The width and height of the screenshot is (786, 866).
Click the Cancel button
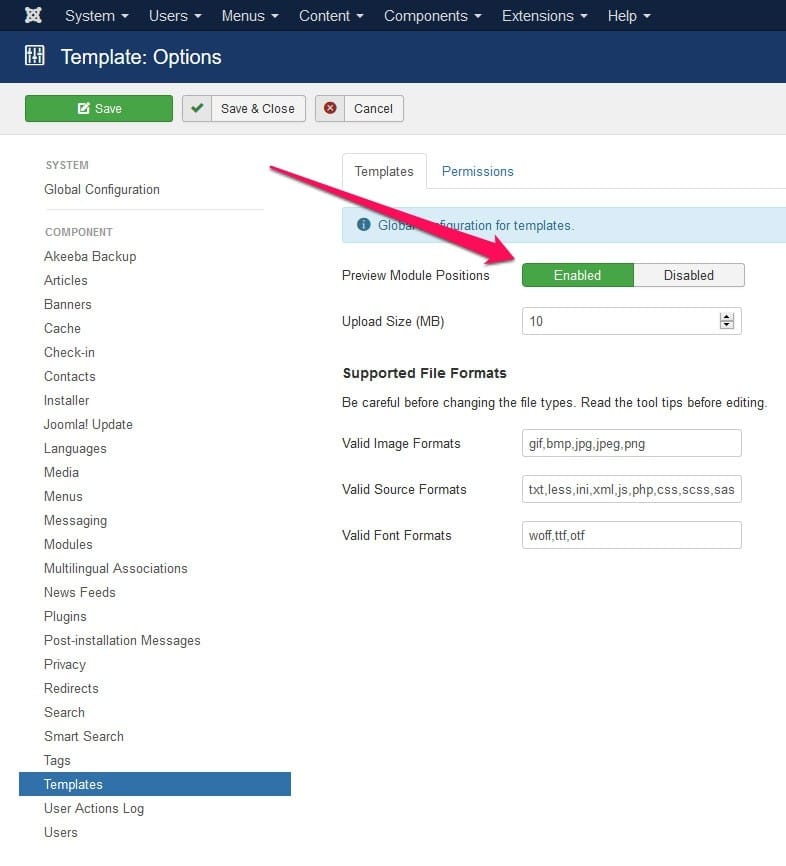[359, 108]
